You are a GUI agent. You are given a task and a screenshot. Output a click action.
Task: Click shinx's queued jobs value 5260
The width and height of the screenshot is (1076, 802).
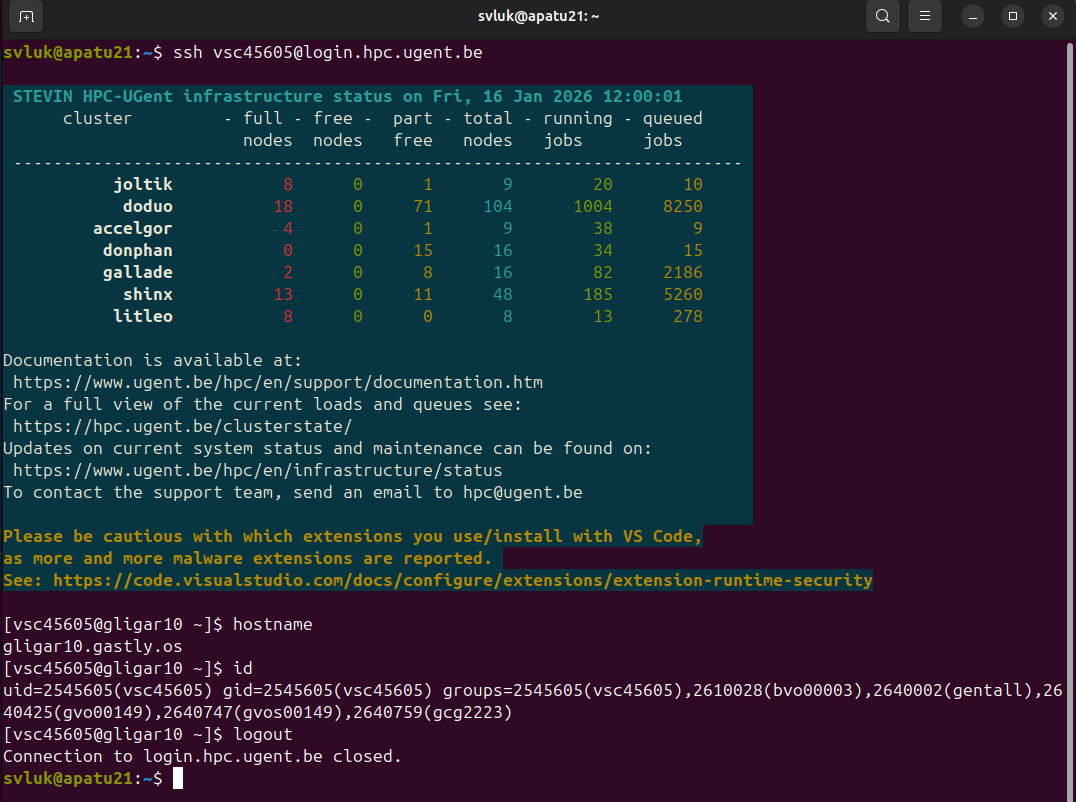click(x=683, y=294)
